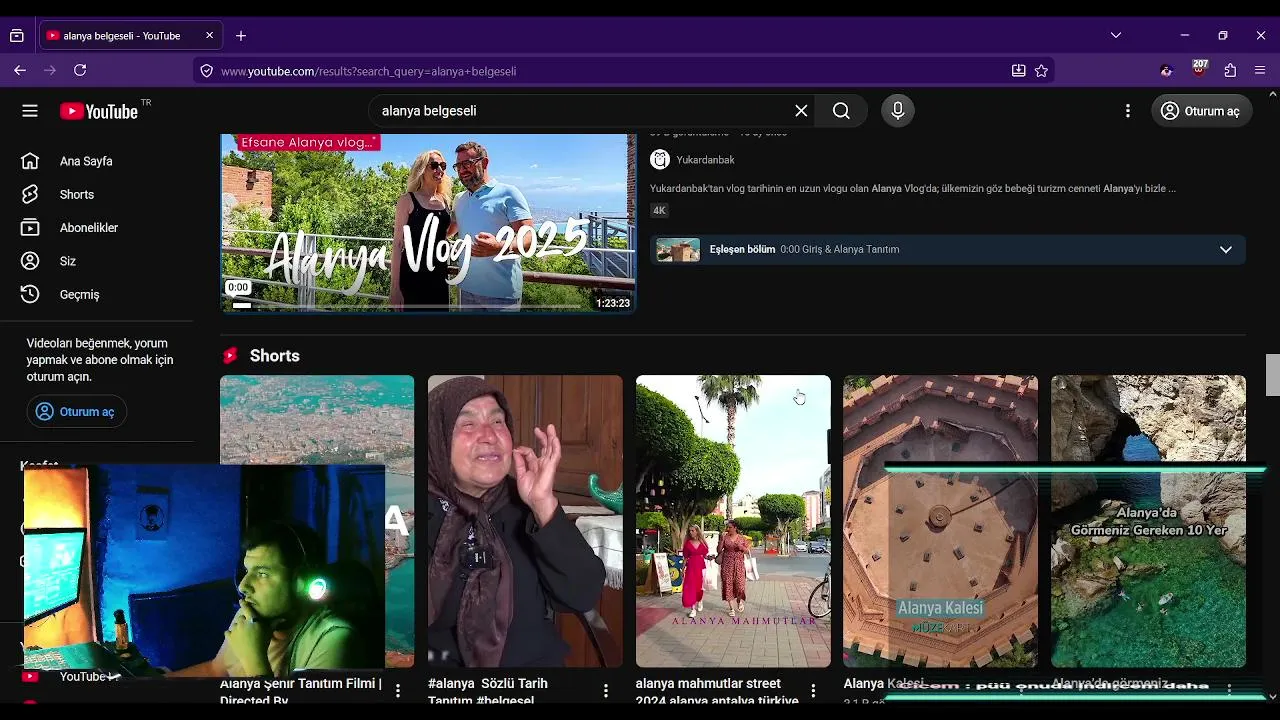Click the page vertical scrollbar thumb
The image size is (1280, 720).
pyautogui.click(x=1272, y=375)
